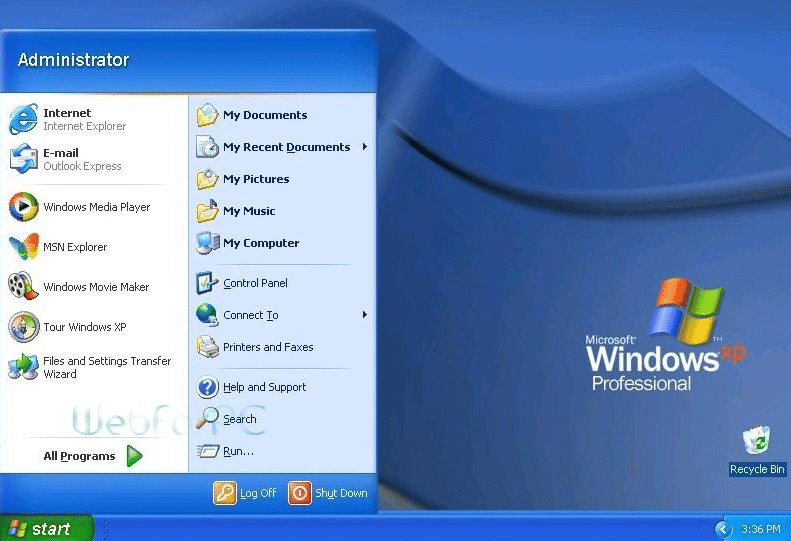Open the Control Panel icon
This screenshot has height=541, width=791.
click(x=207, y=283)
